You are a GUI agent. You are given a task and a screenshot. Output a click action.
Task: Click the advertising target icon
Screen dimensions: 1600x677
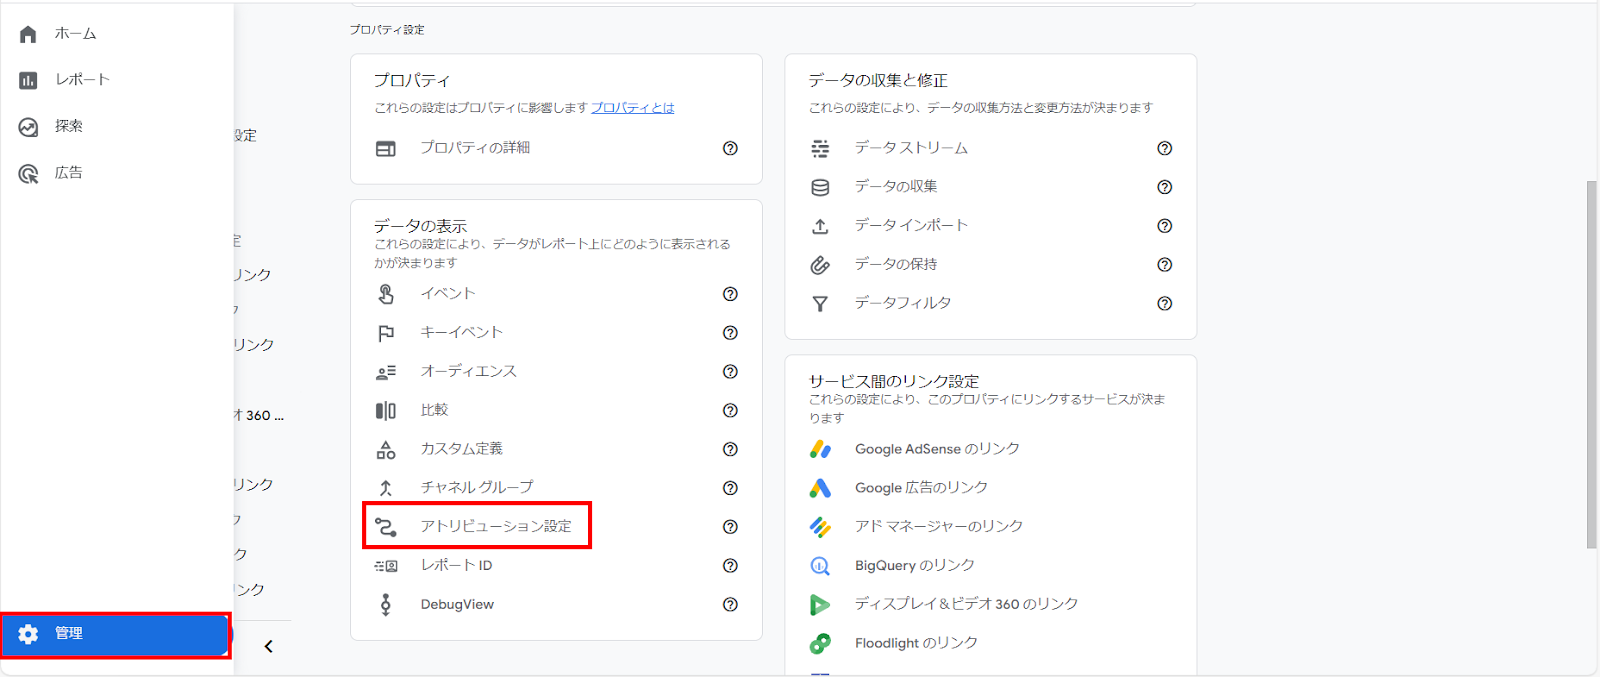[x=28, y=174]
